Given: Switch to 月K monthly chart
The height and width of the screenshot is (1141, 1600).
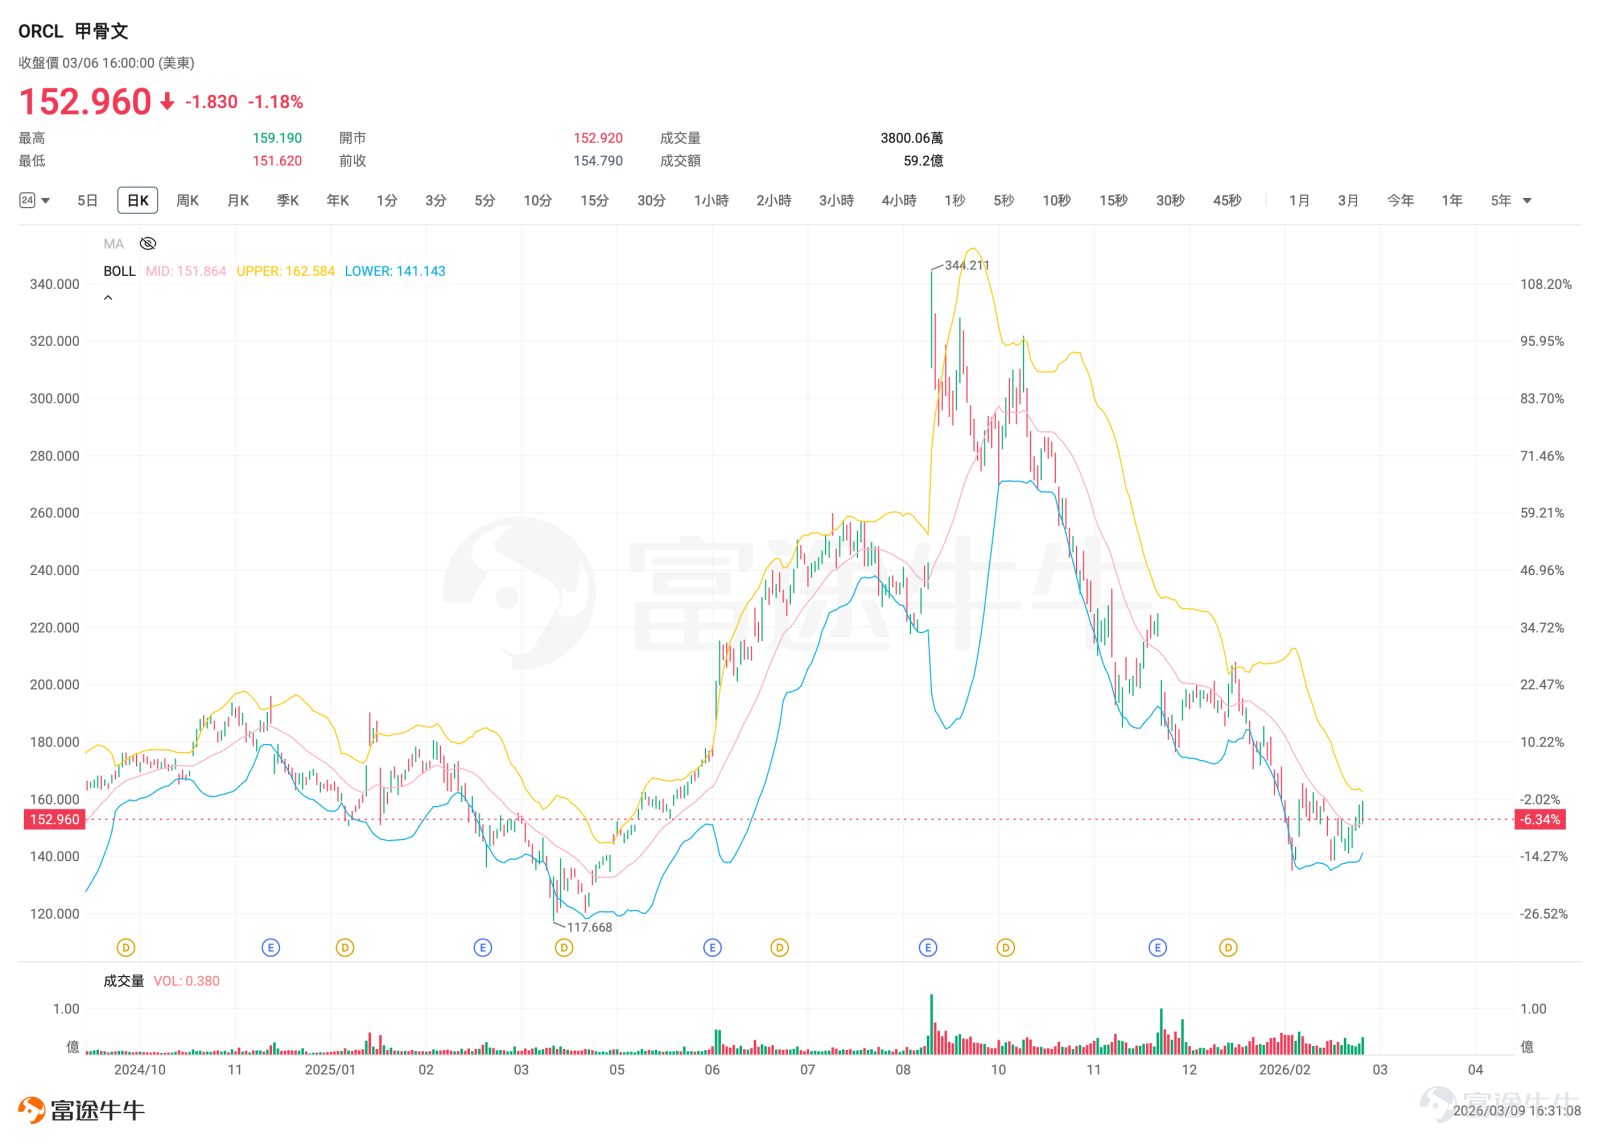Looking at the screenshot, I should click(238, 201).
